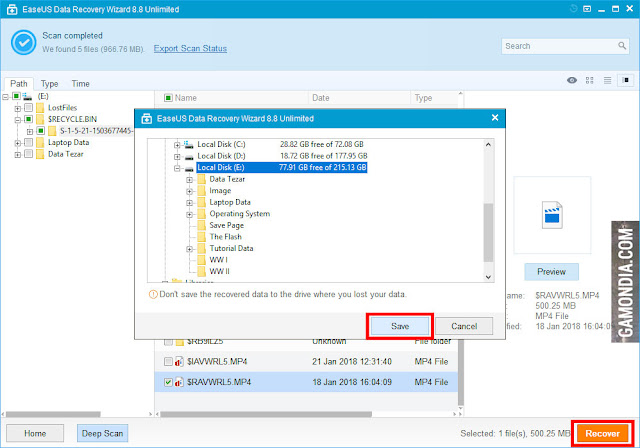Switch to thumbnail grid view icon
Image resolution: width=640 pixels, height=448 pixels.
pos(589,80)
